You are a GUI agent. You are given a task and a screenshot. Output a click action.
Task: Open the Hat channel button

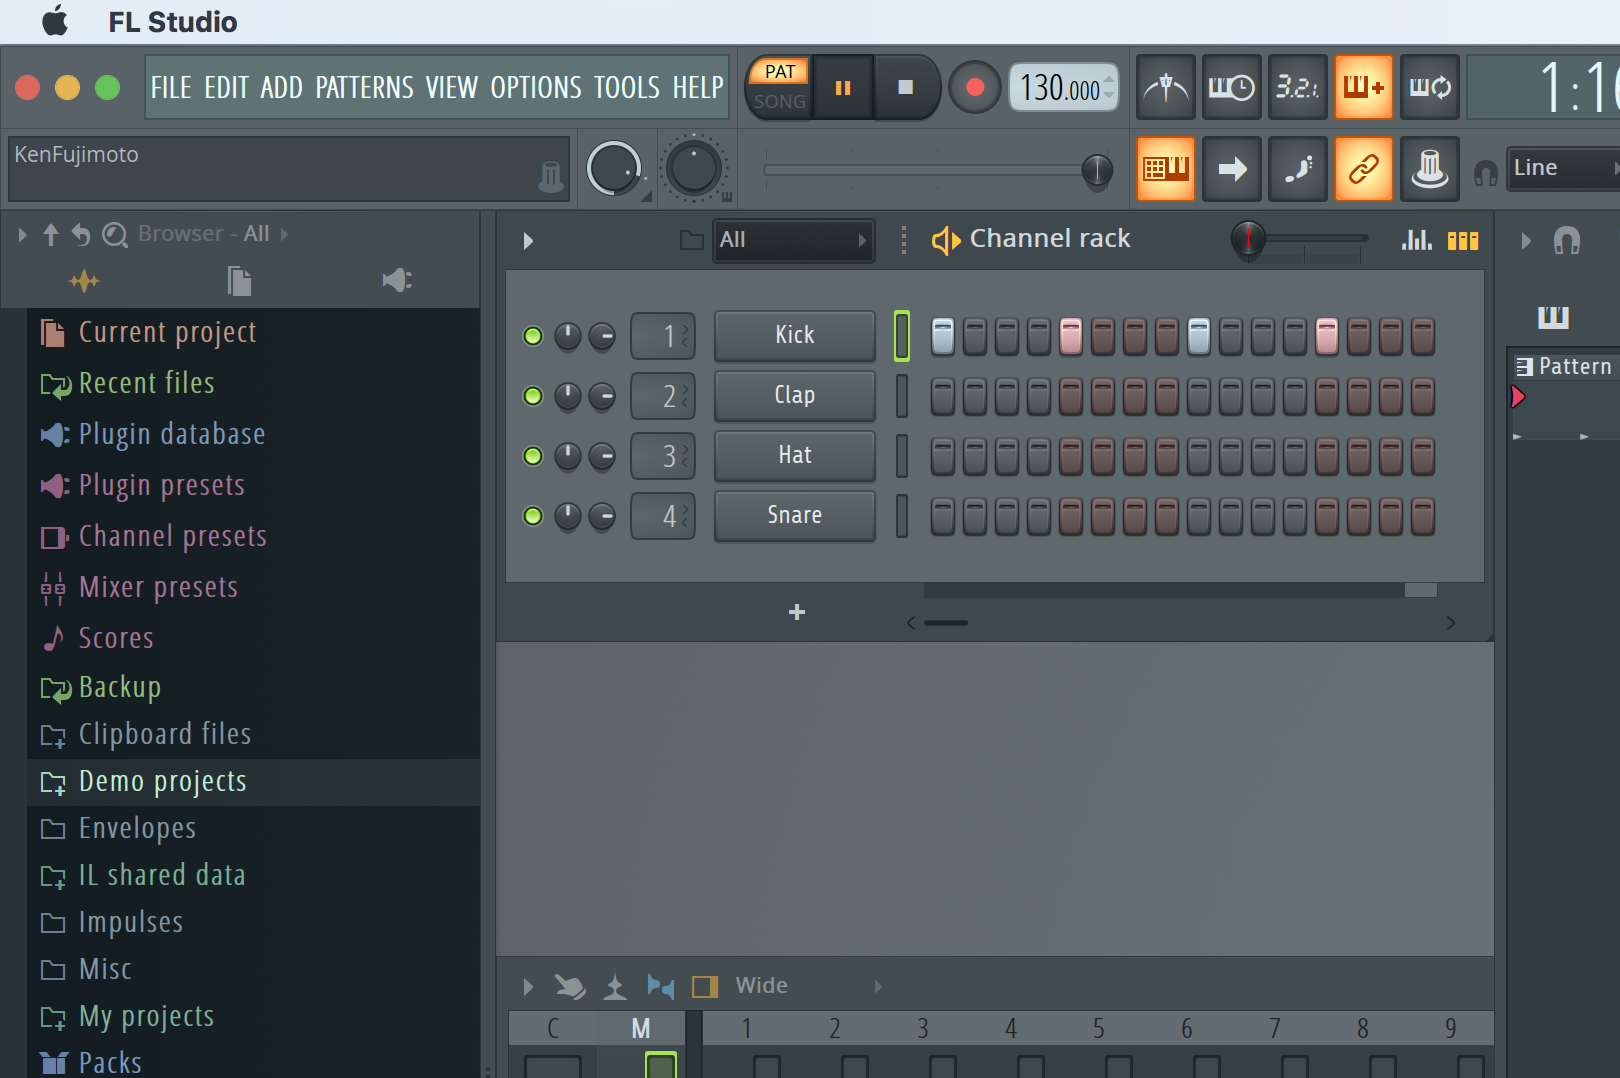[x=795, y=456]
